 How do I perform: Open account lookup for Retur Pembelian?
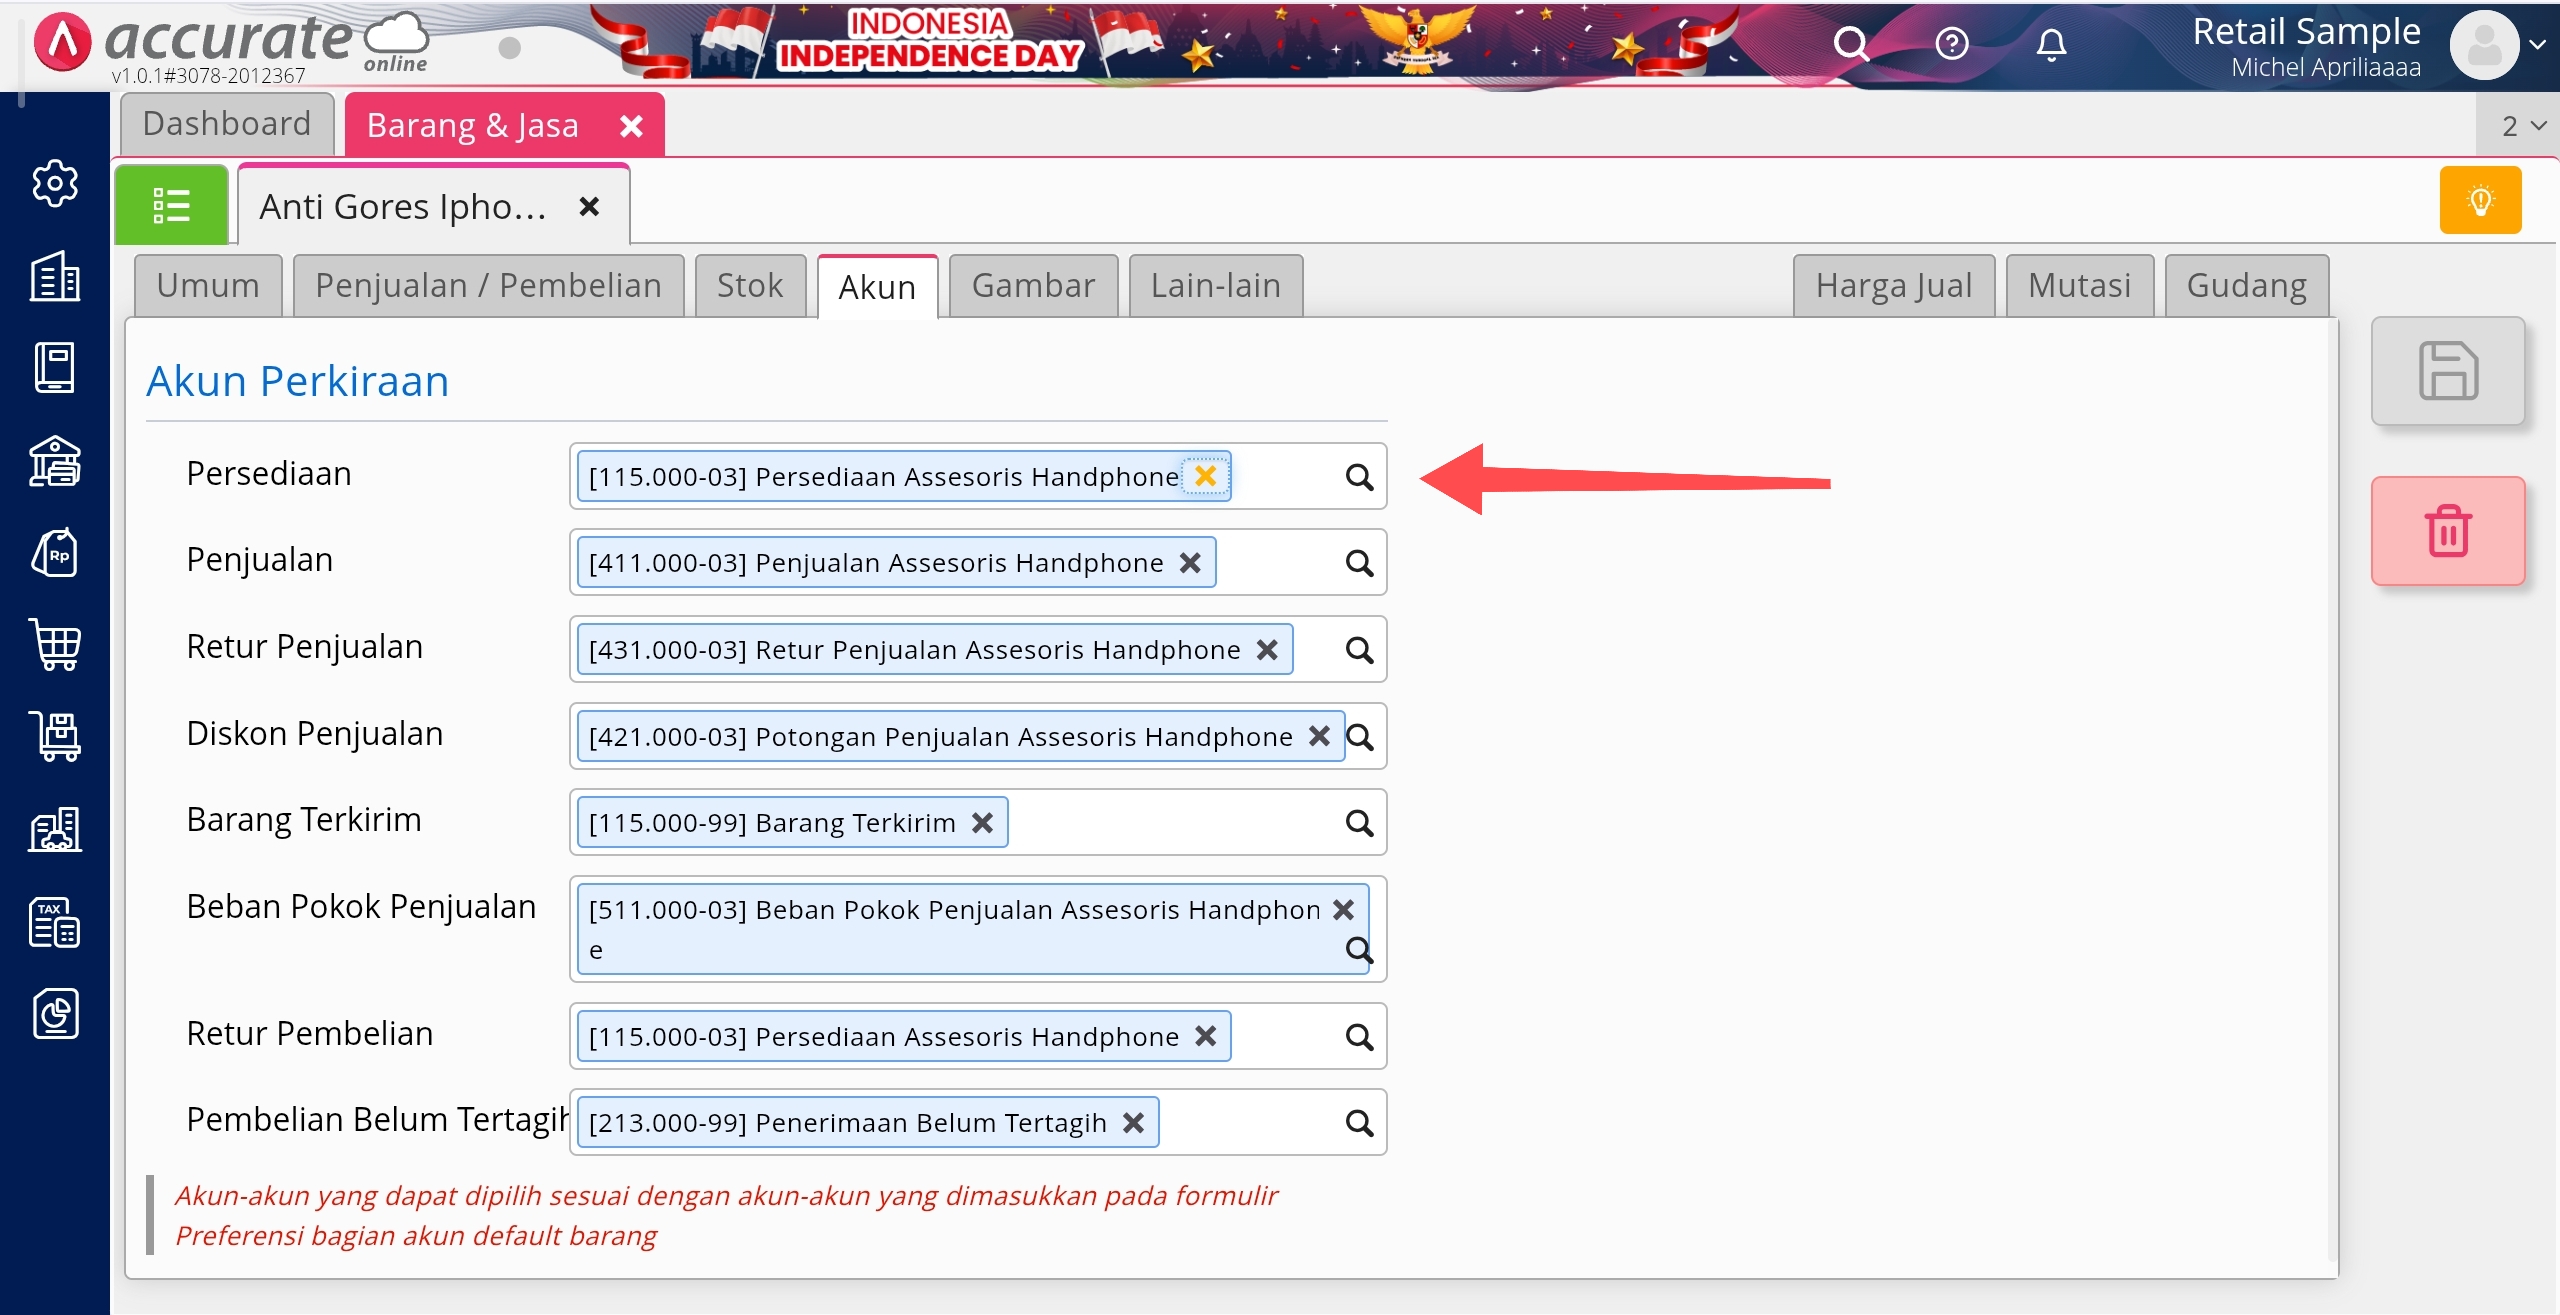pyautogui.click(x=1359, y=1037)
